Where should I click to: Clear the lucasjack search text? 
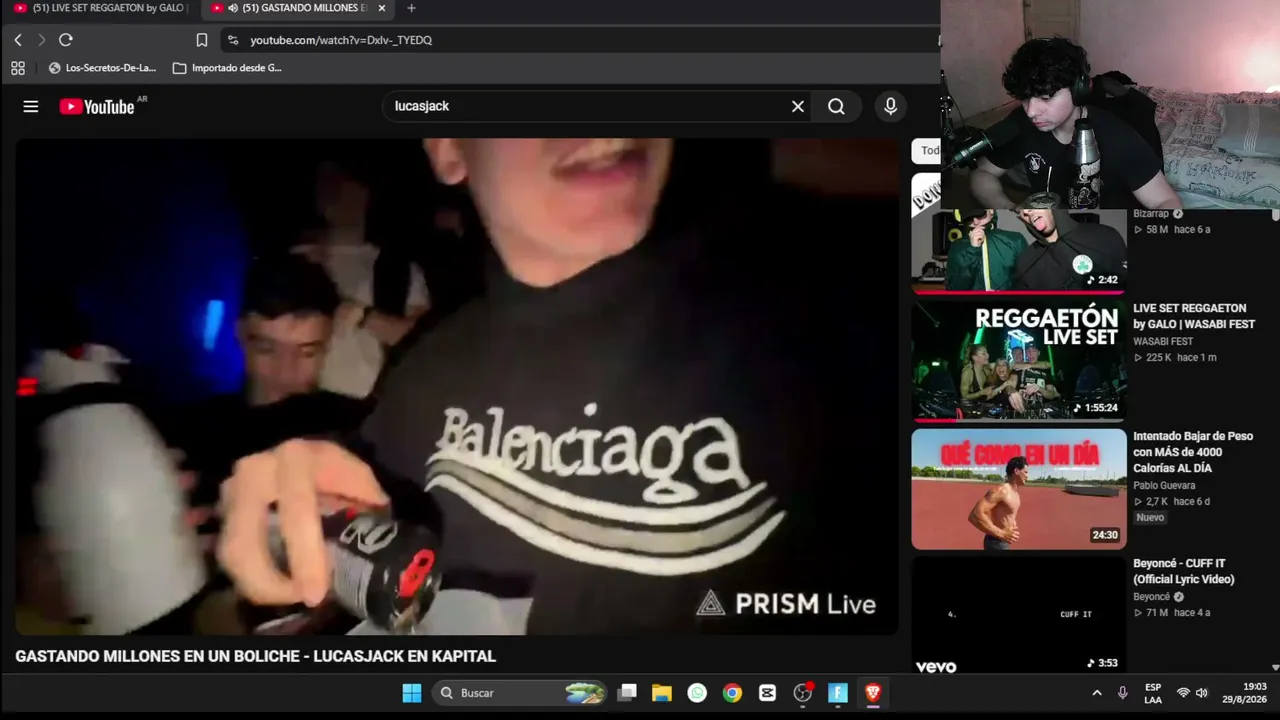(x=798, y=106)
